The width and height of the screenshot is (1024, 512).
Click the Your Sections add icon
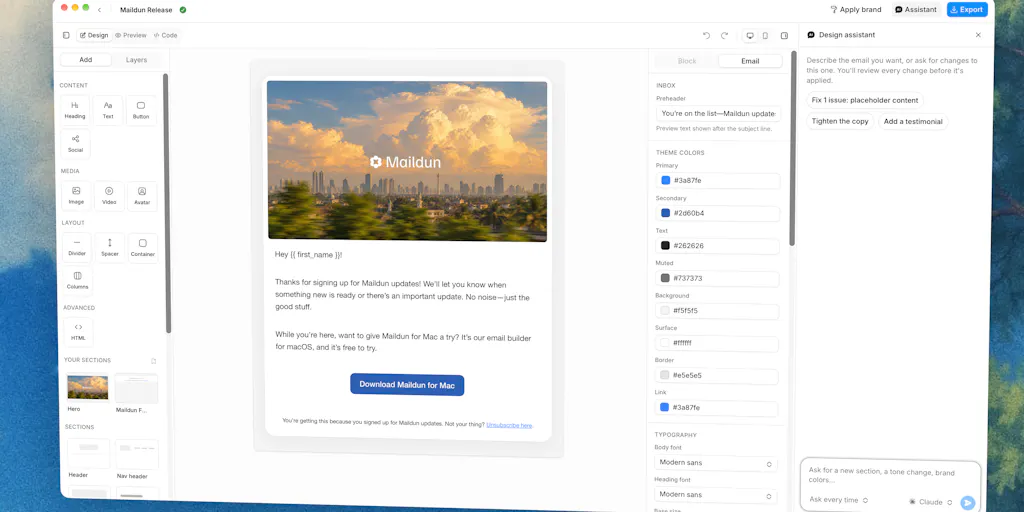[153, 360]
